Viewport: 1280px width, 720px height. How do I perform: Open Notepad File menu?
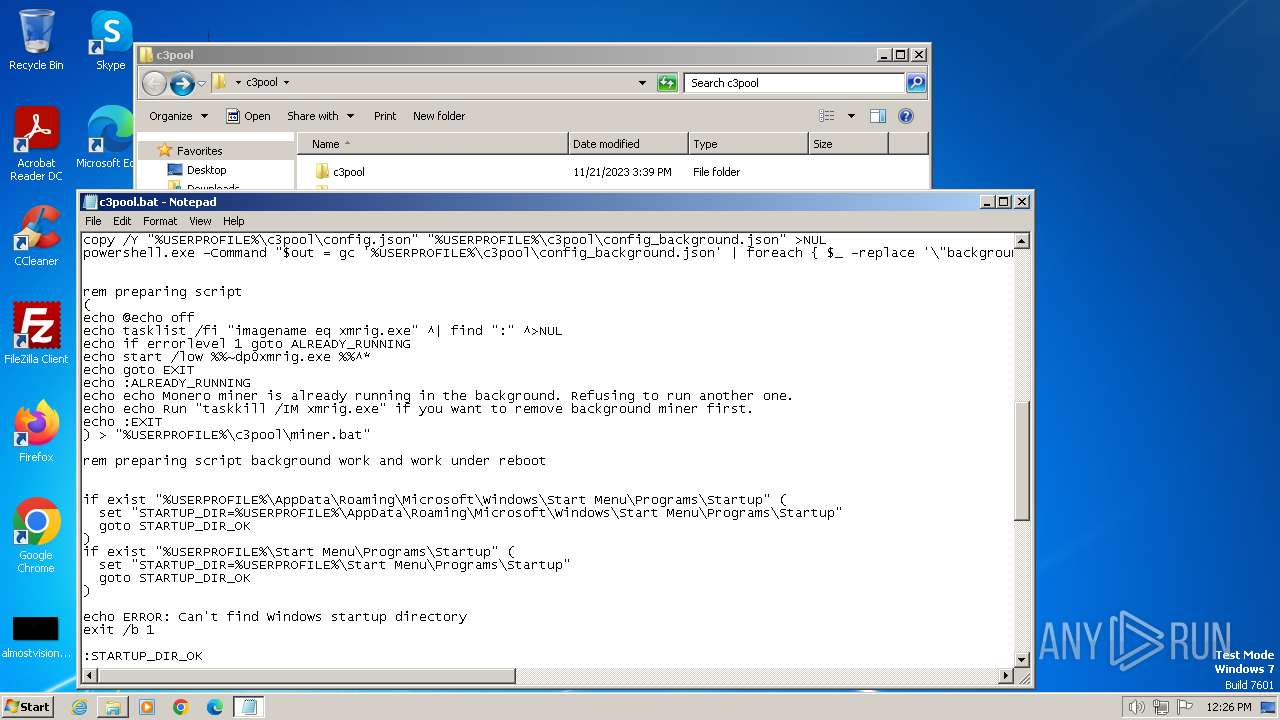[93, 221]
